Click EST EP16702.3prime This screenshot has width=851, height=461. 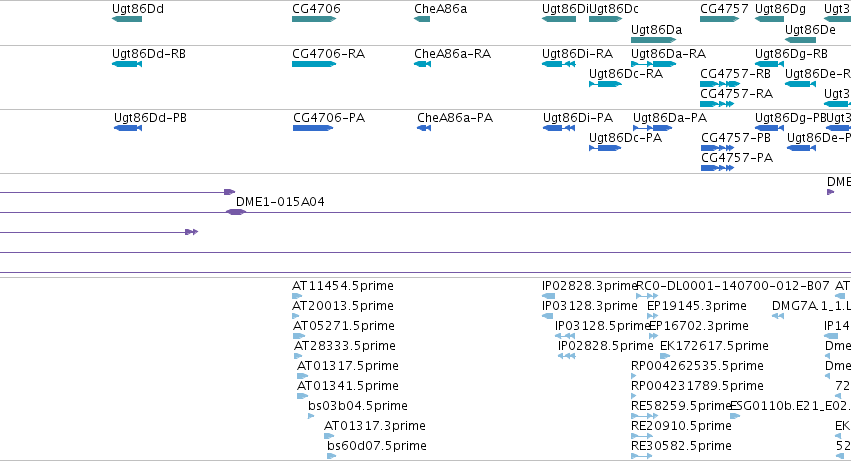(x=653, y=337)
